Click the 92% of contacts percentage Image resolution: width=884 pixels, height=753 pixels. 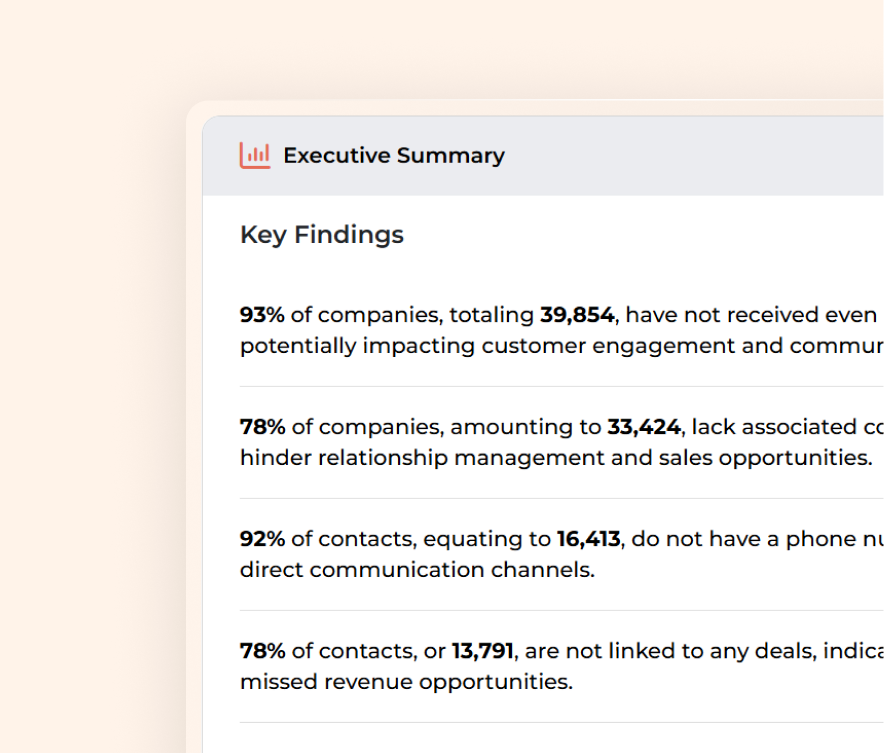coord(262,539)
